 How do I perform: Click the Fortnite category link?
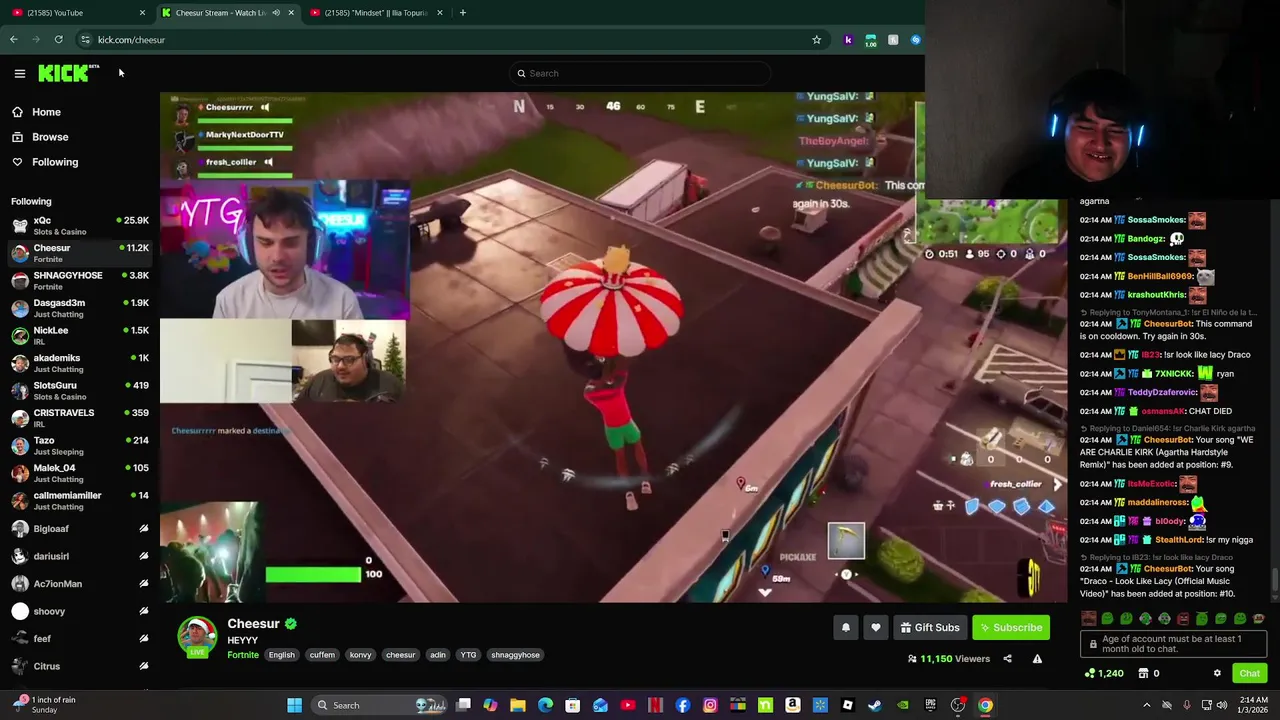[243, 655]
